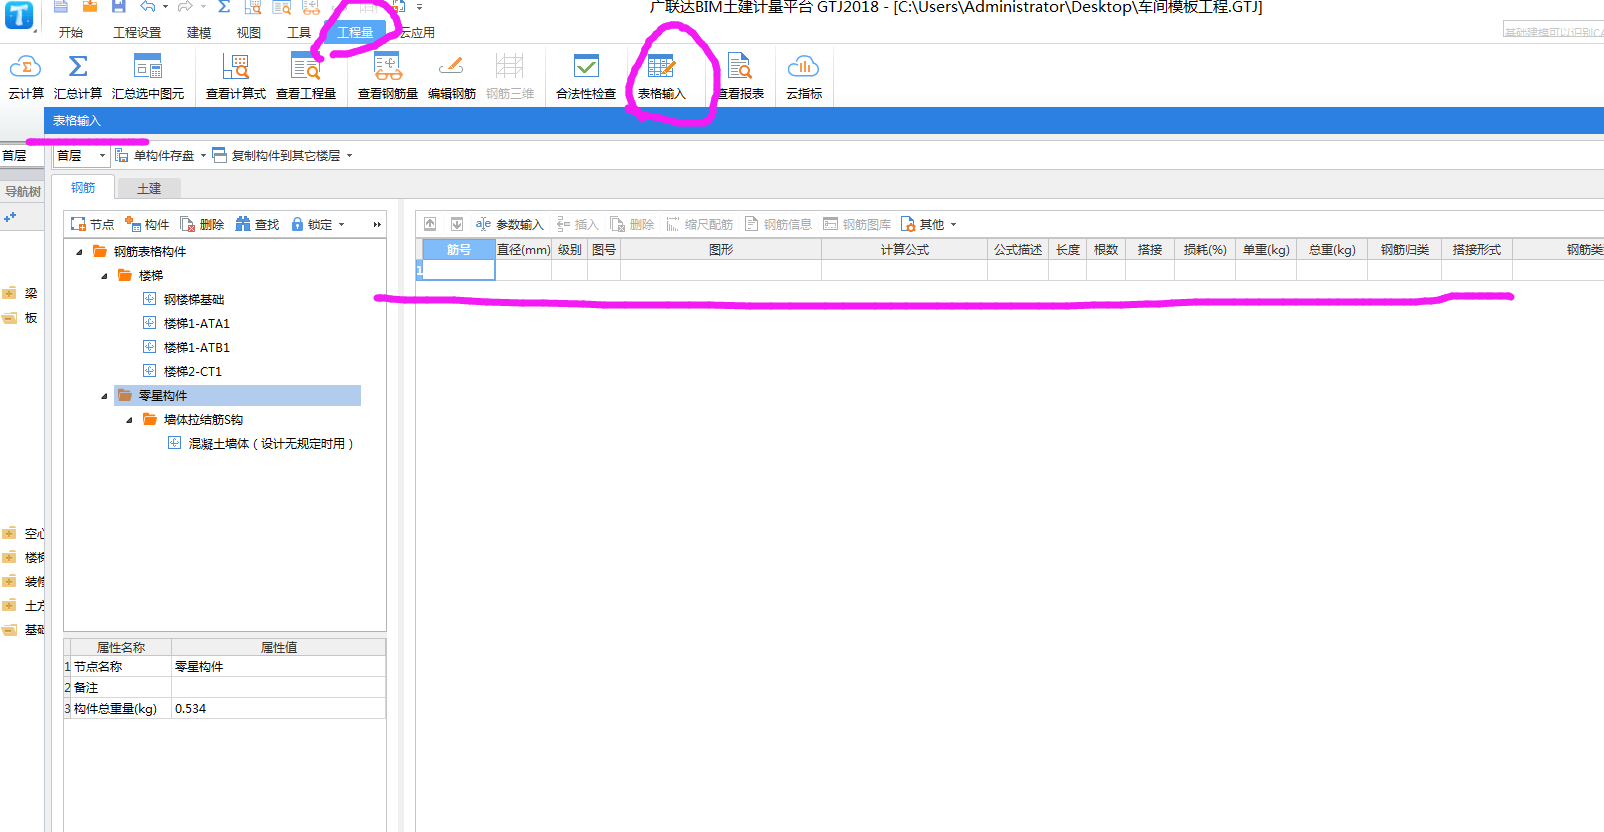Select 板 in navigation tree
The image size is (1604, 832).
coord(31,318)
